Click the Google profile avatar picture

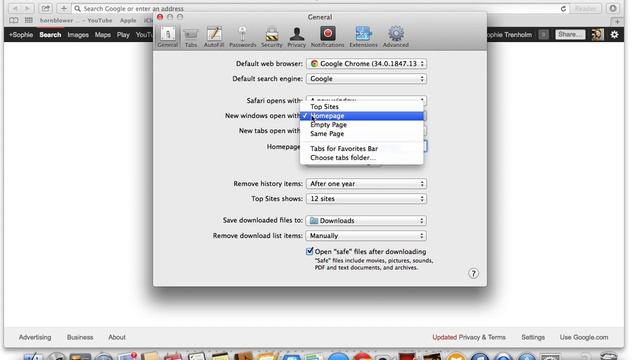(x=598, y=35)
